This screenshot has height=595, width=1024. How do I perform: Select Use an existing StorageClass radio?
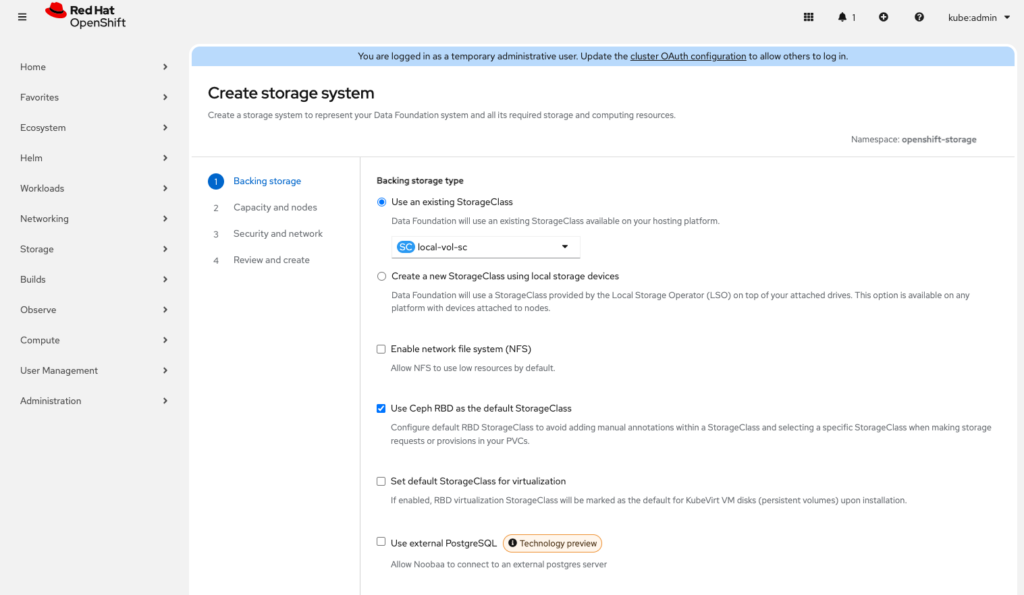click(381, 202)
